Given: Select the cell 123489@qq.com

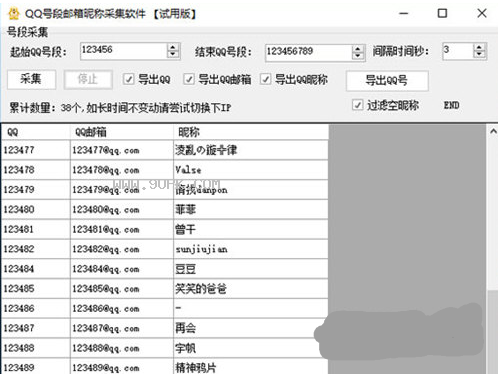Looking at the screenshot, I should pyautogui.click(x=122, y=367).
